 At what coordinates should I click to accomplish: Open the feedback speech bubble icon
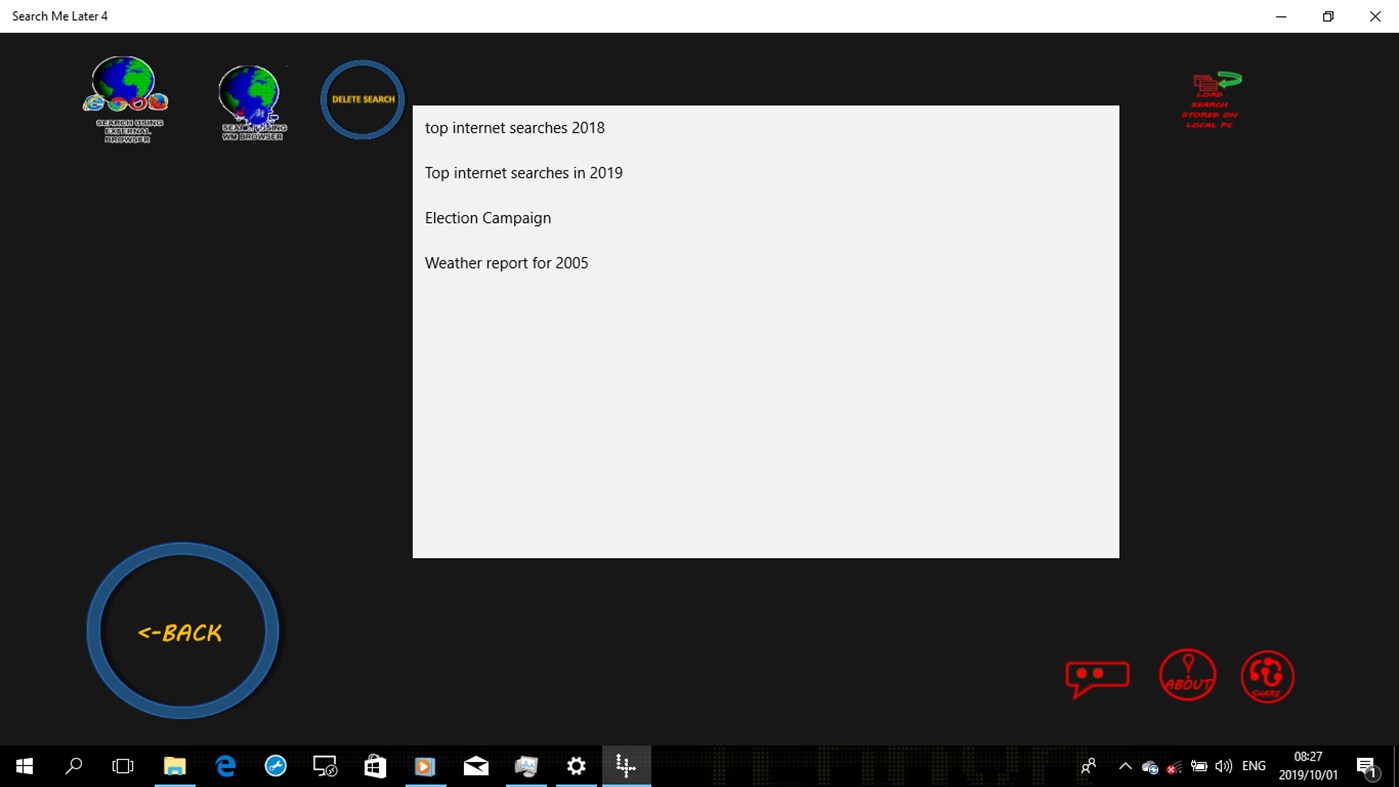(1096, 676)
